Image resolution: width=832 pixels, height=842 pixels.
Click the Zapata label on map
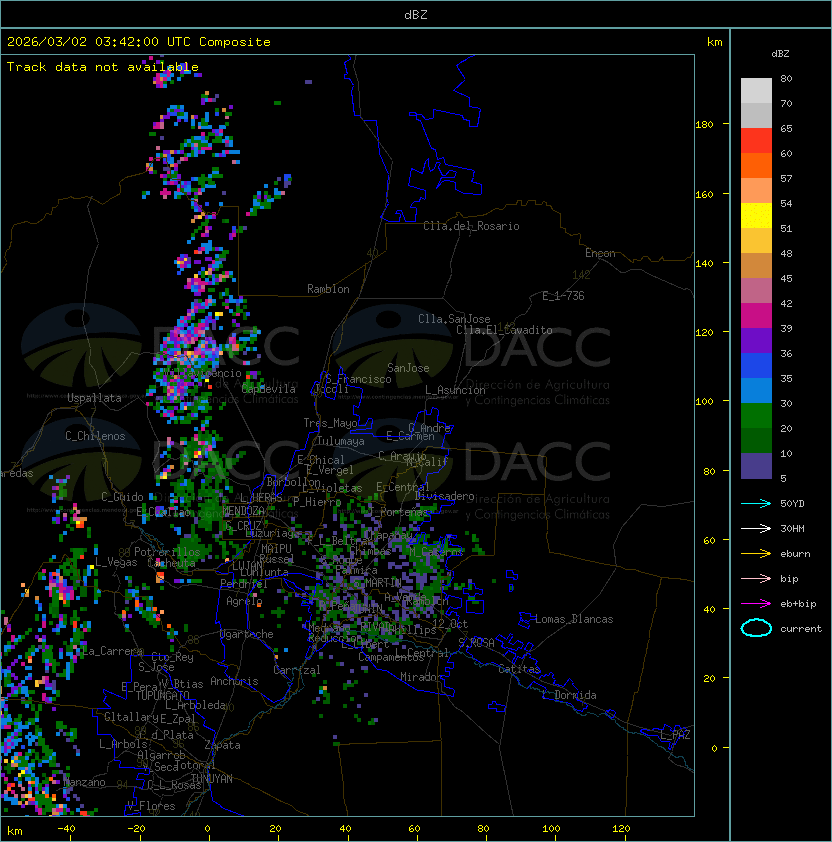pos(222,745)
